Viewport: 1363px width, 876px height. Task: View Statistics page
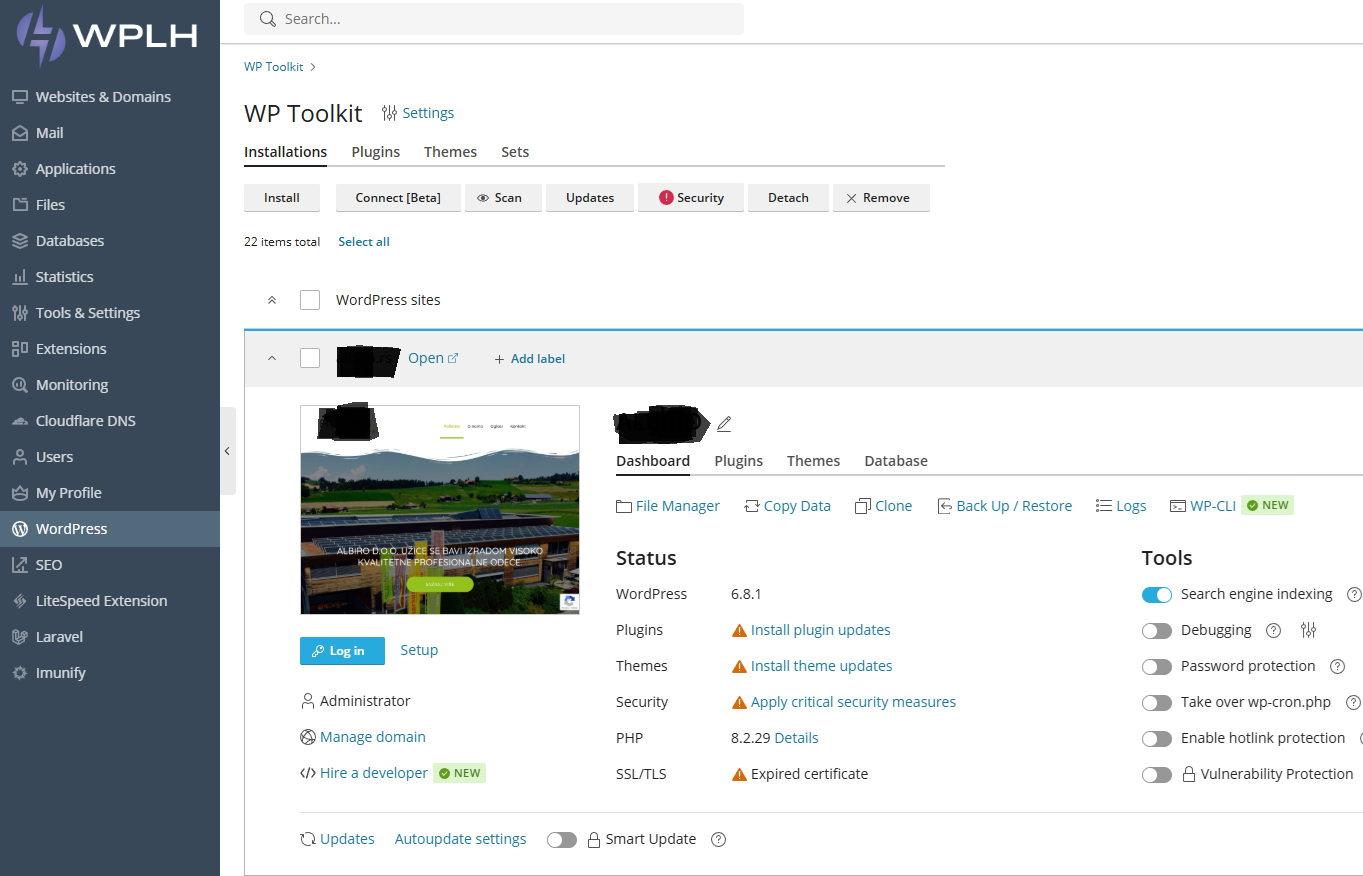coord(64,277)
